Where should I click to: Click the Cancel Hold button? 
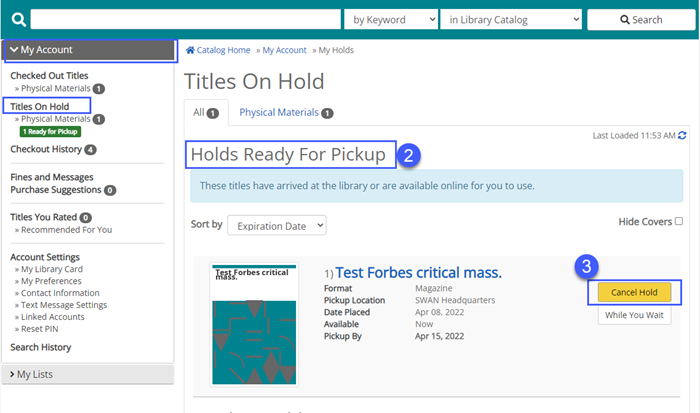(634, 292)
